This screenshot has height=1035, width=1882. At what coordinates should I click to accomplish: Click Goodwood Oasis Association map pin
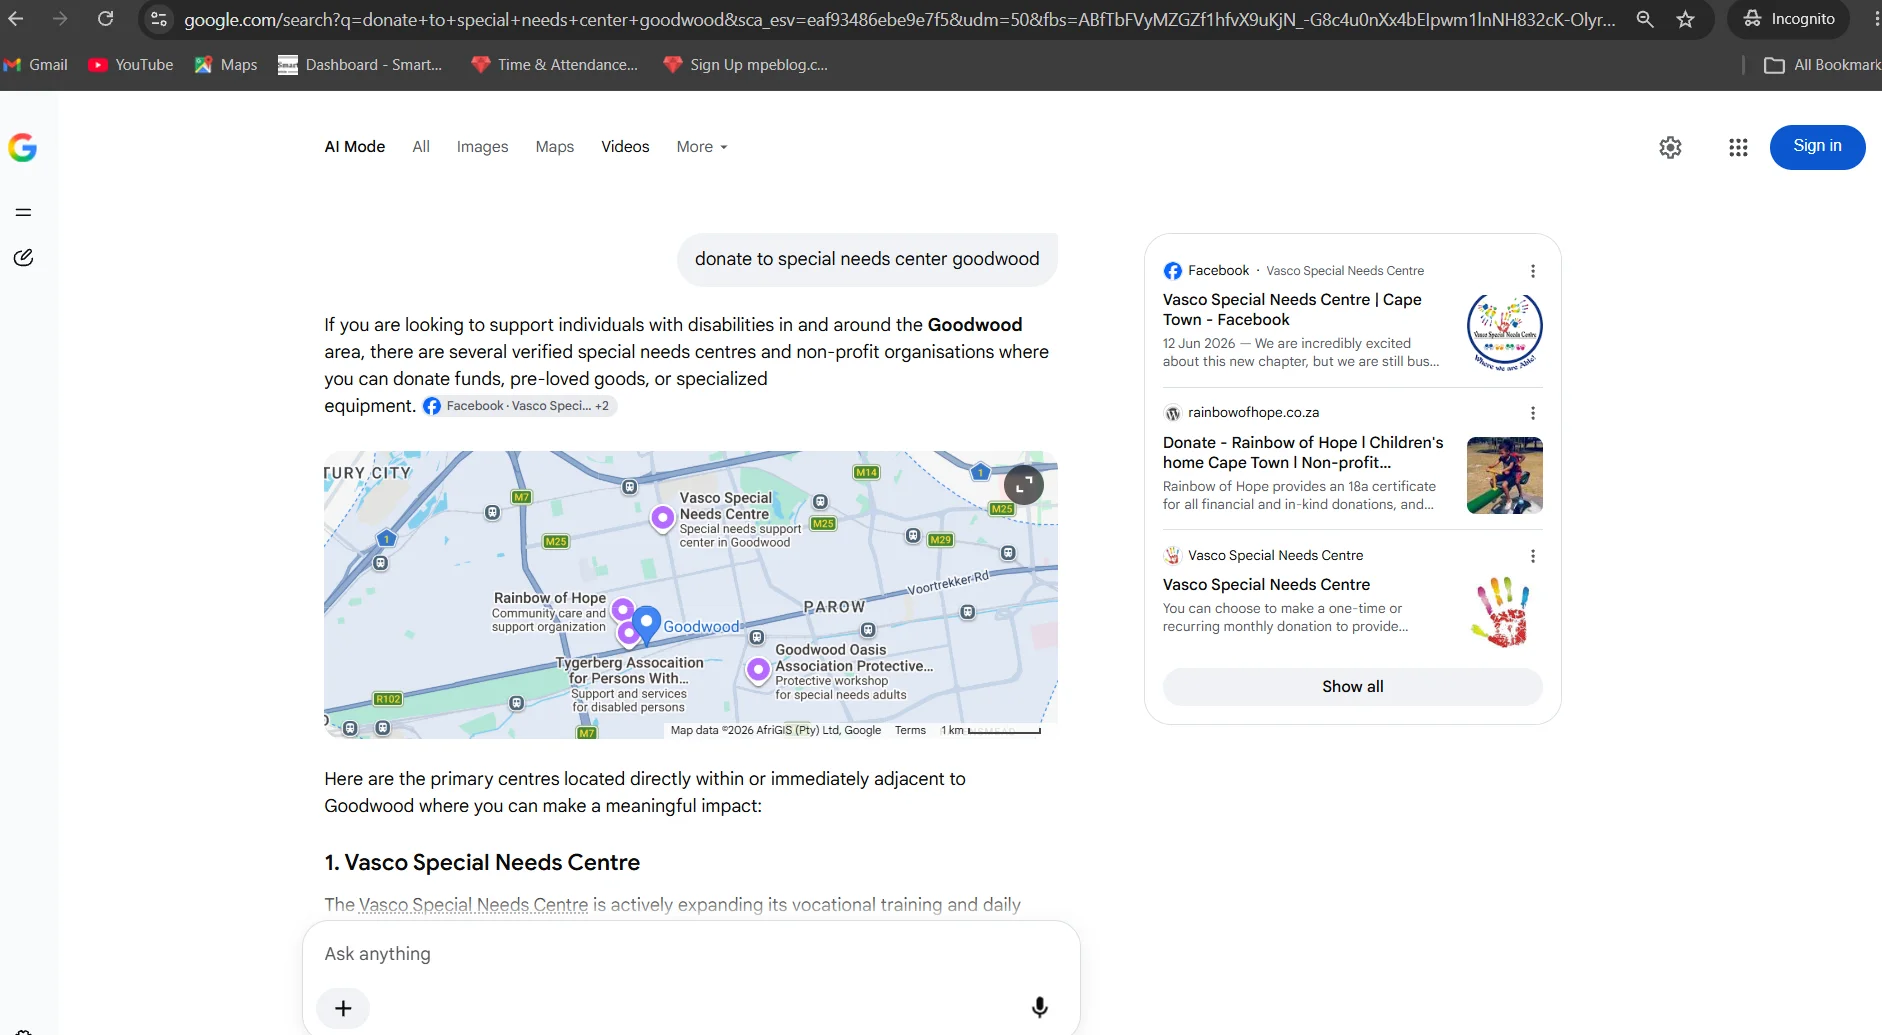point(758,669)
